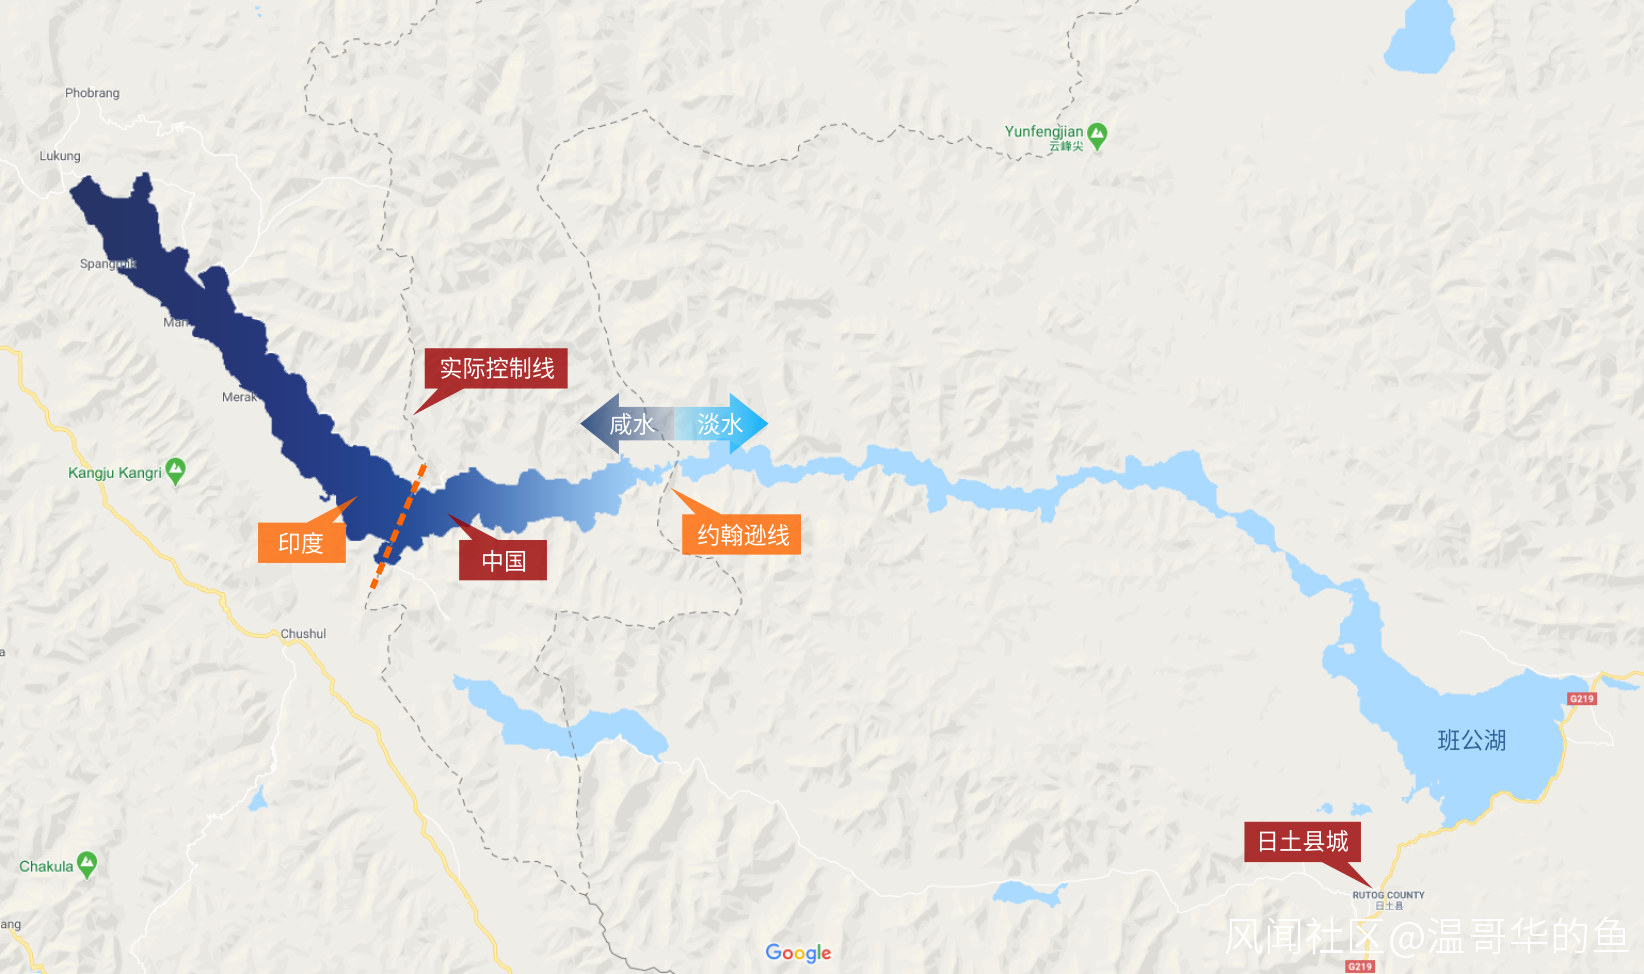
Task: Click the G219 road badge at the bottom
Action: pyautogui.click(x=1360, y=966)
